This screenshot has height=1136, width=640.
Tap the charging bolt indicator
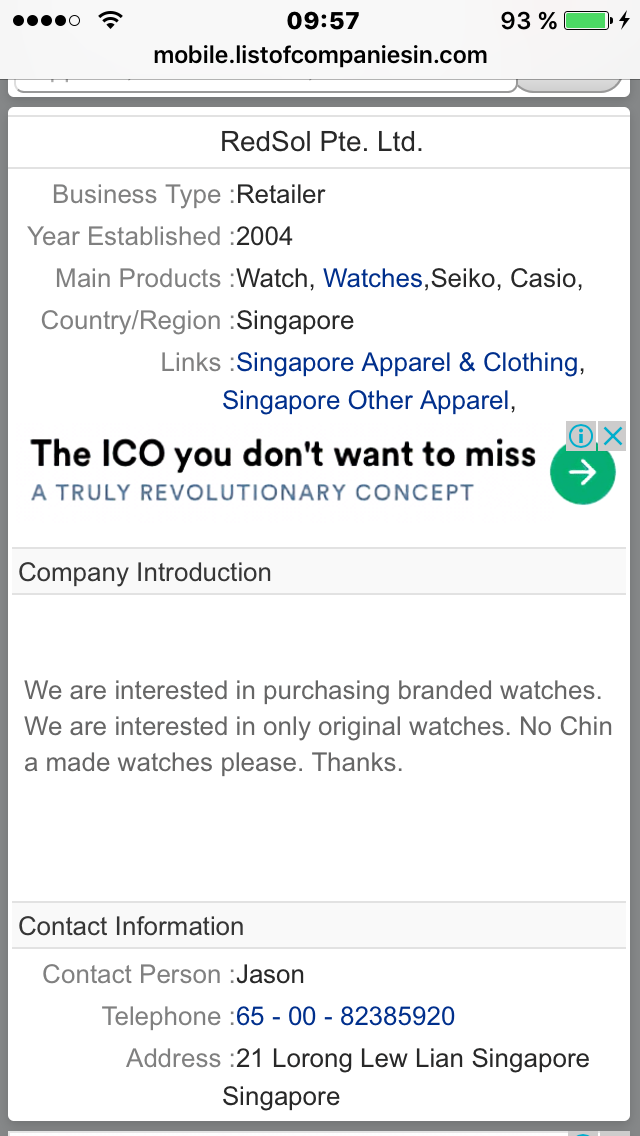click(625, 20)
